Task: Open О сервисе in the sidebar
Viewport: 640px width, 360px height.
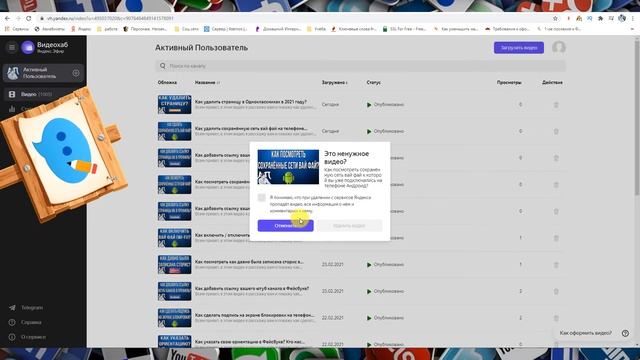Action: 28,337
